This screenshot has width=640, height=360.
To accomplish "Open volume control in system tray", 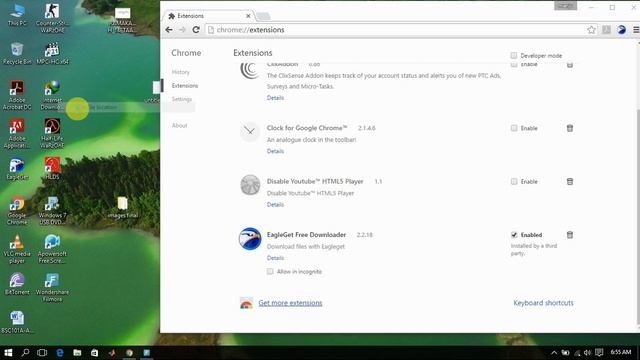I will [x=587, y=353].
